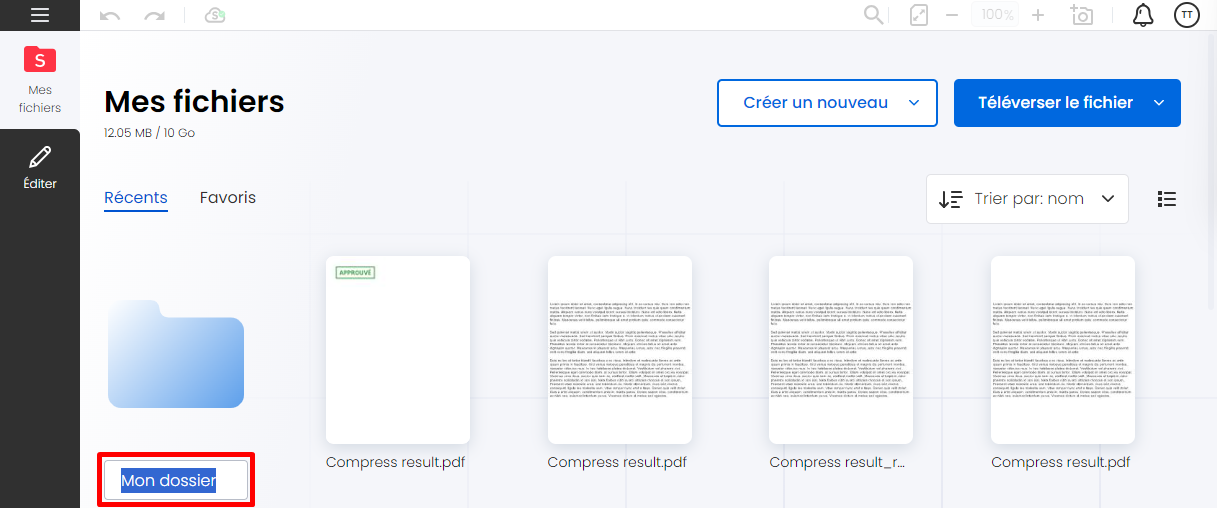Viewport: 1217px width, 508px height.
Task: Select the Récents tab
Action: tap(136, 198)
